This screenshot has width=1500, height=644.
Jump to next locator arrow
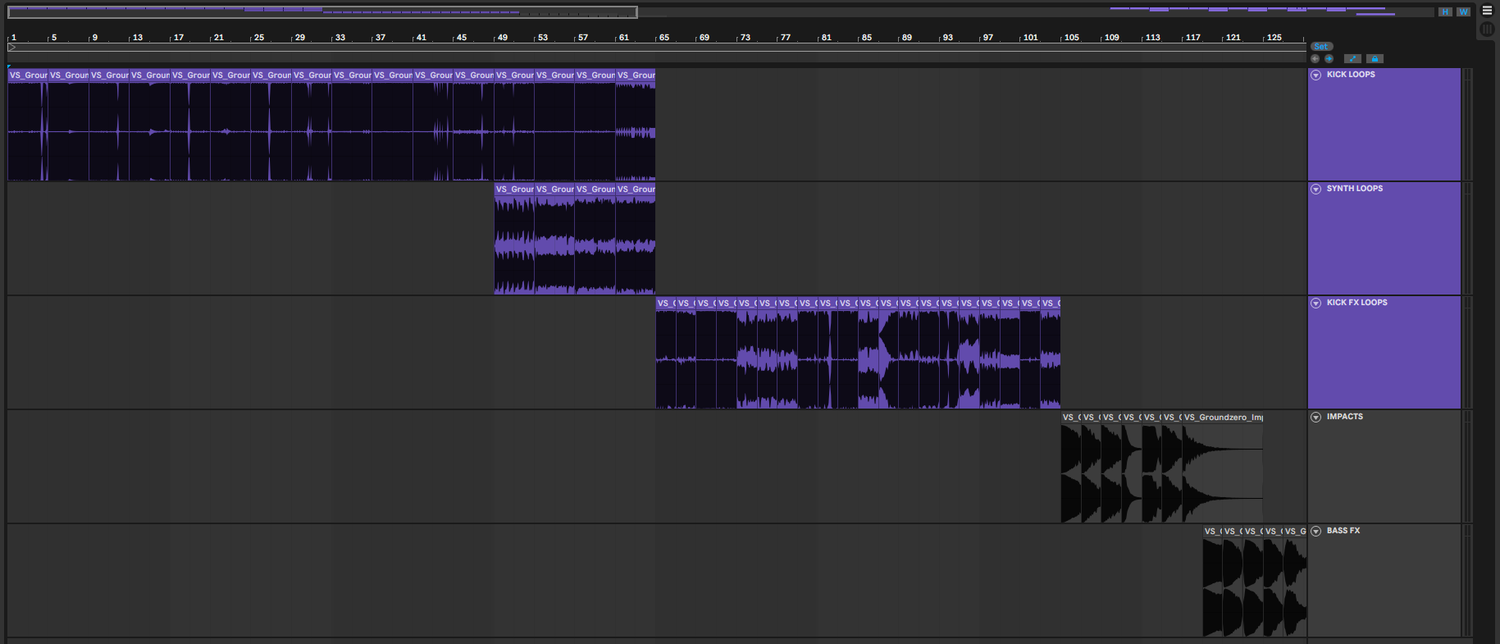1329,59
